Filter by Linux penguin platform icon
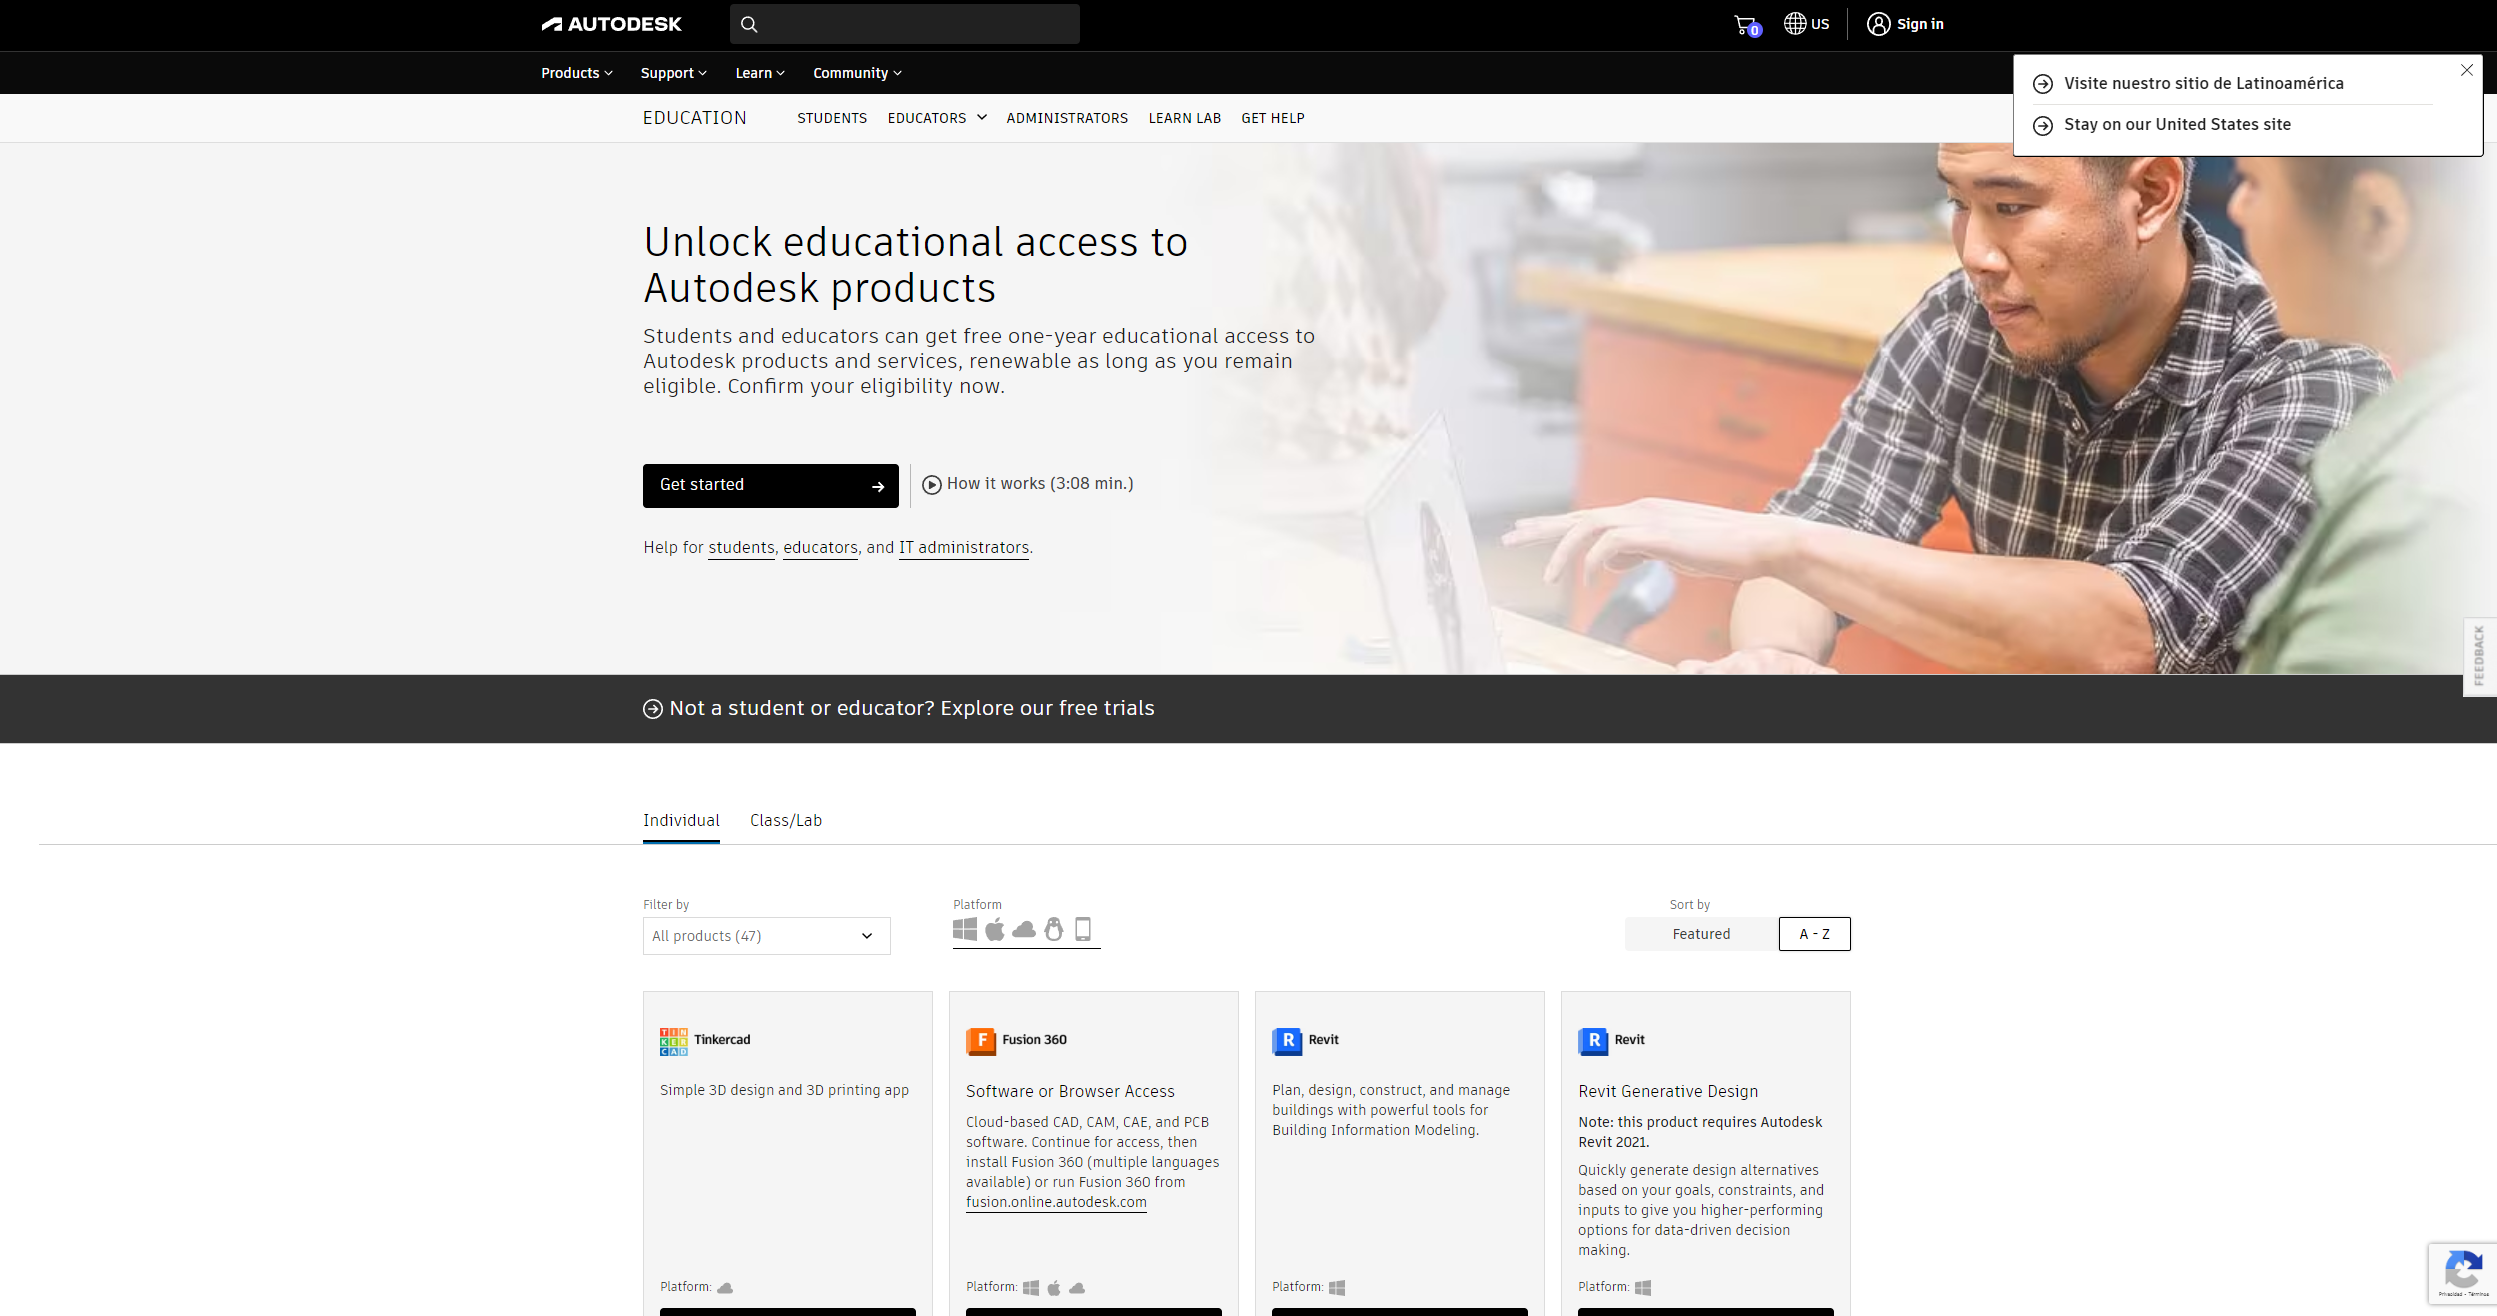Screen dimensions: 2497x1316 click(1053, 930)
